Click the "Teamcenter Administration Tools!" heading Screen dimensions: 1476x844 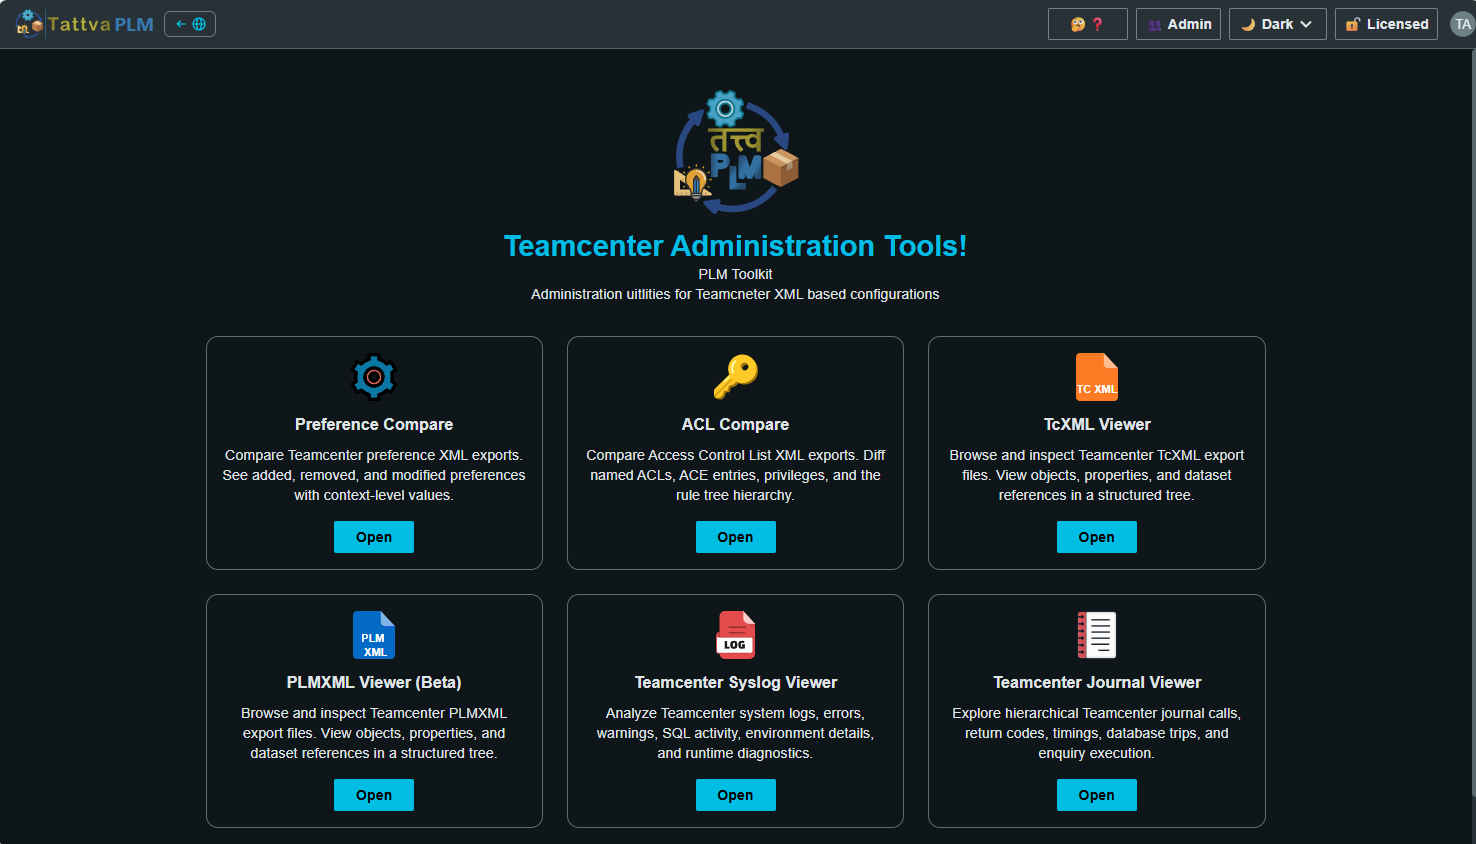(735, 246)
